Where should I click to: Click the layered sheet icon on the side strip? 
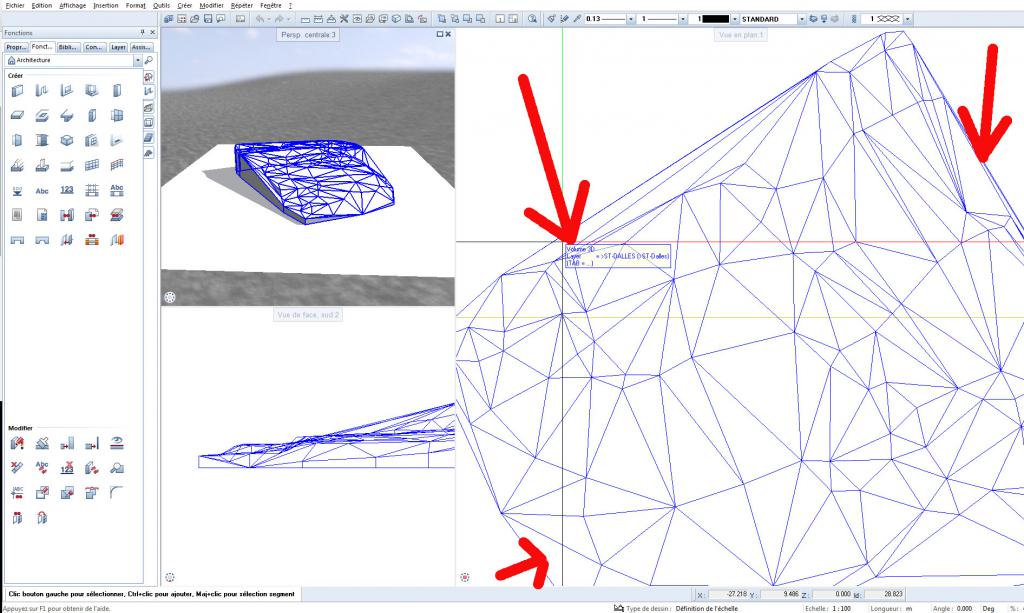(x=149, y=137)
